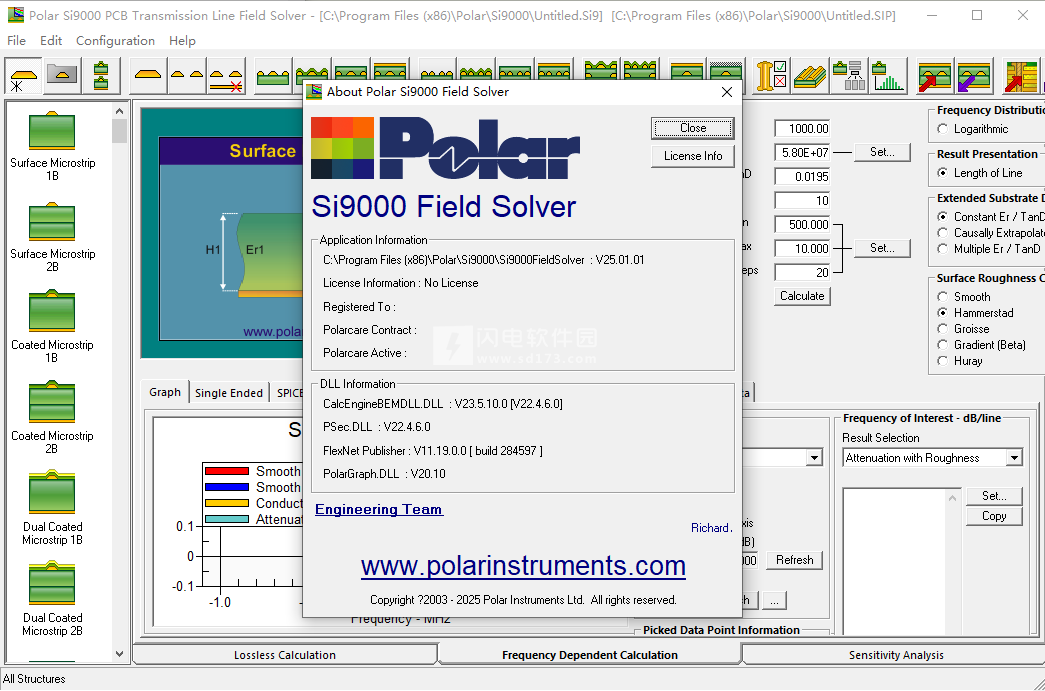The height and width of the screenshot is (691, 1045).
Task: Enable Smooth surface roughness option
Action: point(943,297)
